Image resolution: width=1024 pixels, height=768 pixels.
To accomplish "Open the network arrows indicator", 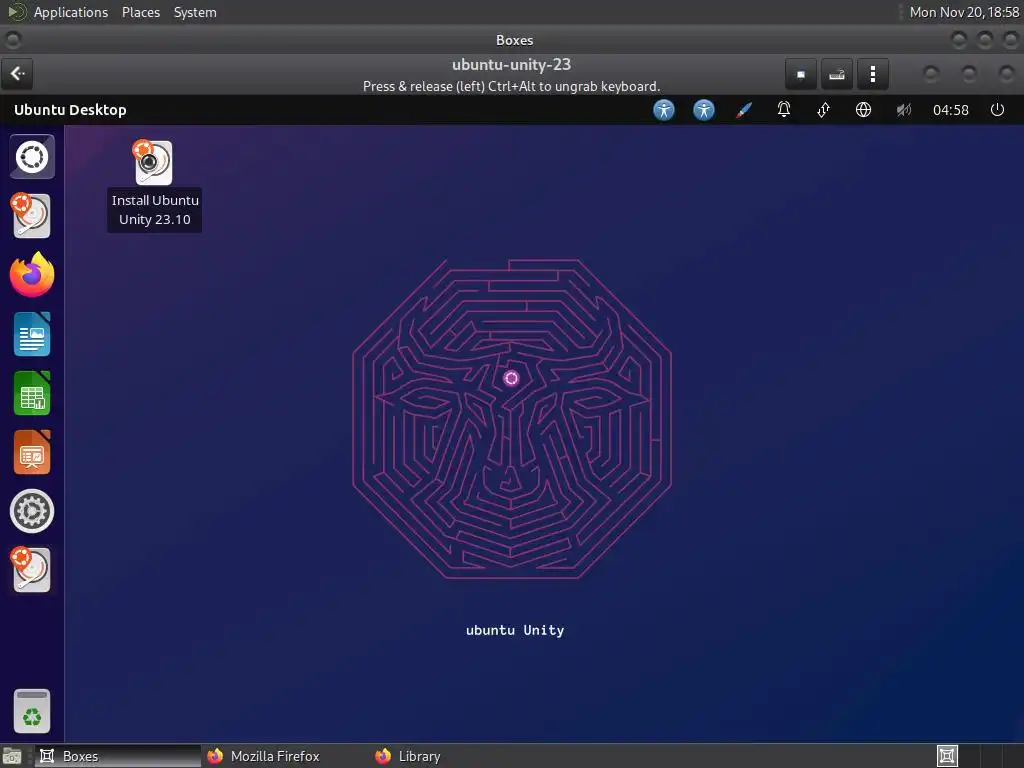I will 824,110.
